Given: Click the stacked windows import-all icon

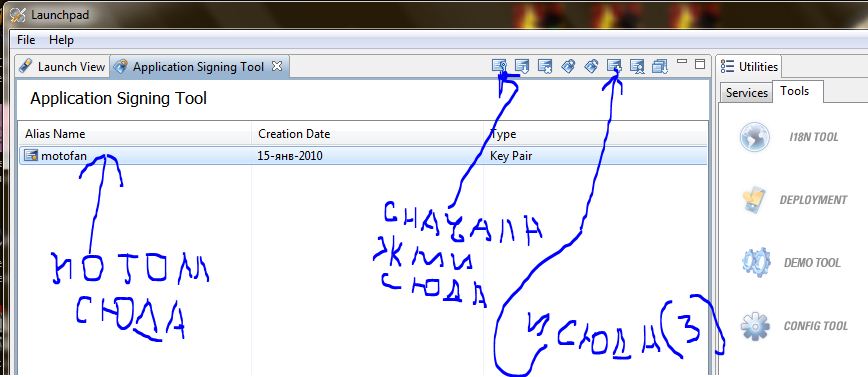Looking at the screenshot, I should (660, 66).
